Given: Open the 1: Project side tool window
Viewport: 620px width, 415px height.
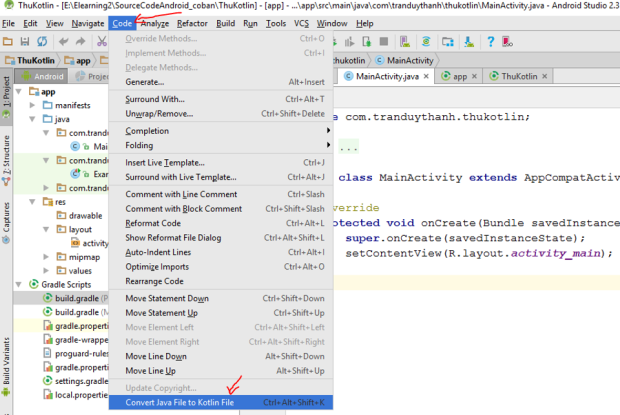Looking at the screenshot, I should pyautogui.click(x=6, y=98).
